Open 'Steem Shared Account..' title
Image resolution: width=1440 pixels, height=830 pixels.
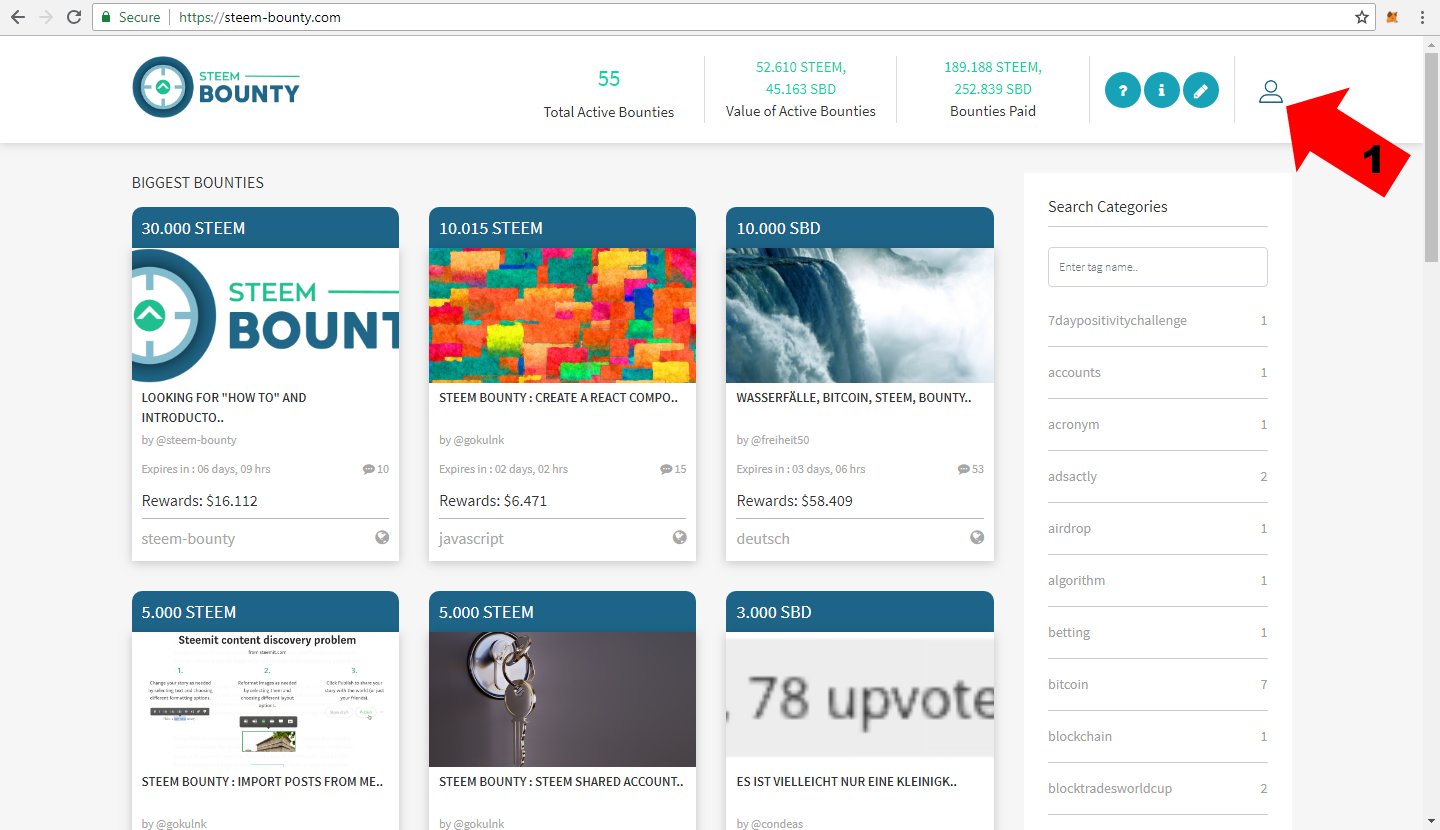[x=561, y=781]
